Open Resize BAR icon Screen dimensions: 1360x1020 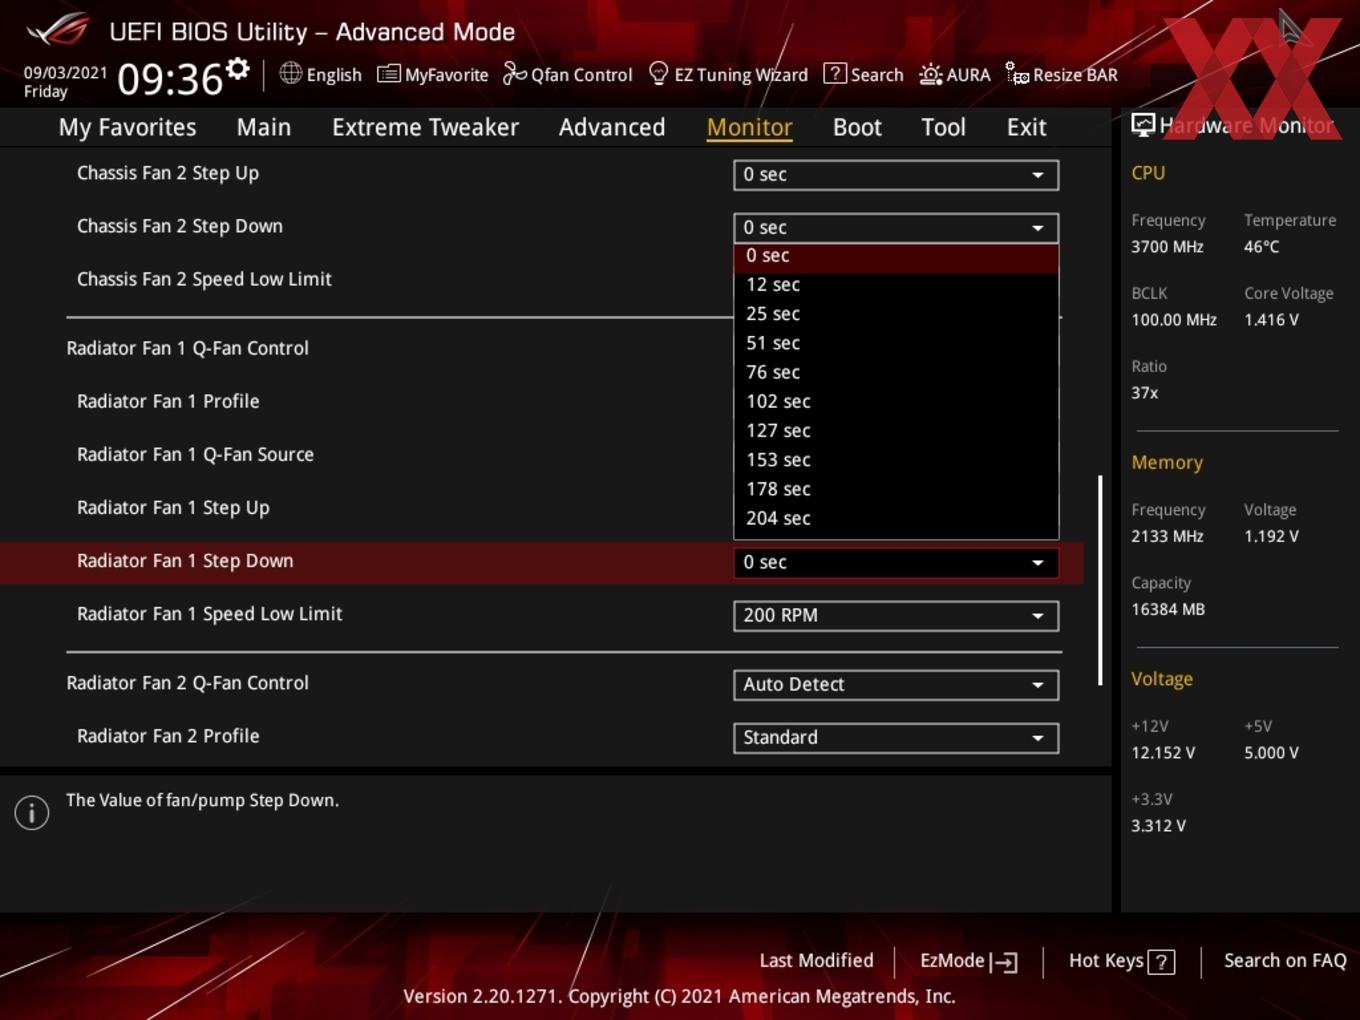click(1017, 73)
